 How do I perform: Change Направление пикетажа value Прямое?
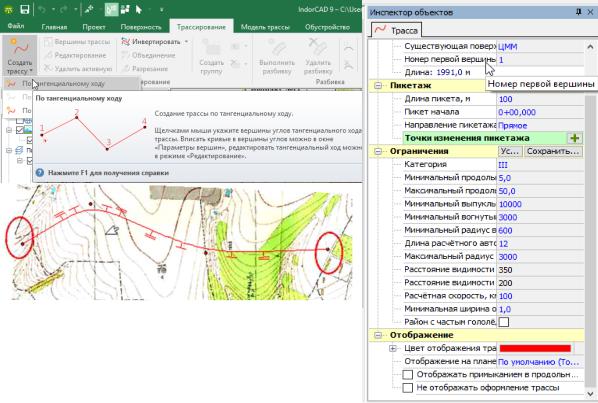(540, 125)
